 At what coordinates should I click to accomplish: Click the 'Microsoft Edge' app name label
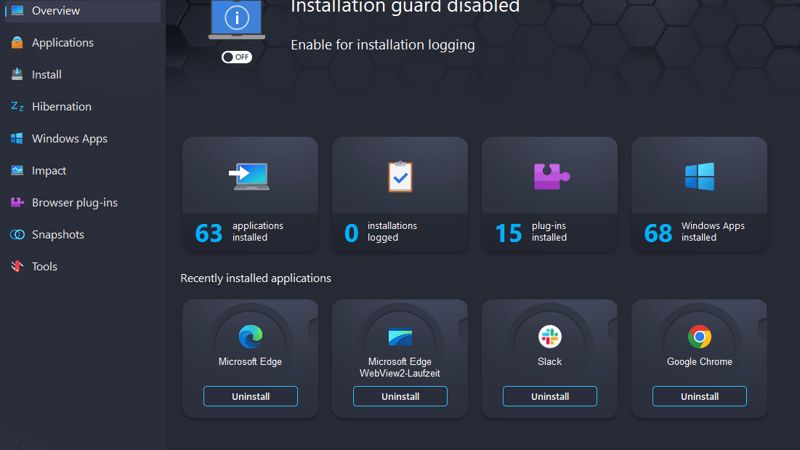pos(250,361)
